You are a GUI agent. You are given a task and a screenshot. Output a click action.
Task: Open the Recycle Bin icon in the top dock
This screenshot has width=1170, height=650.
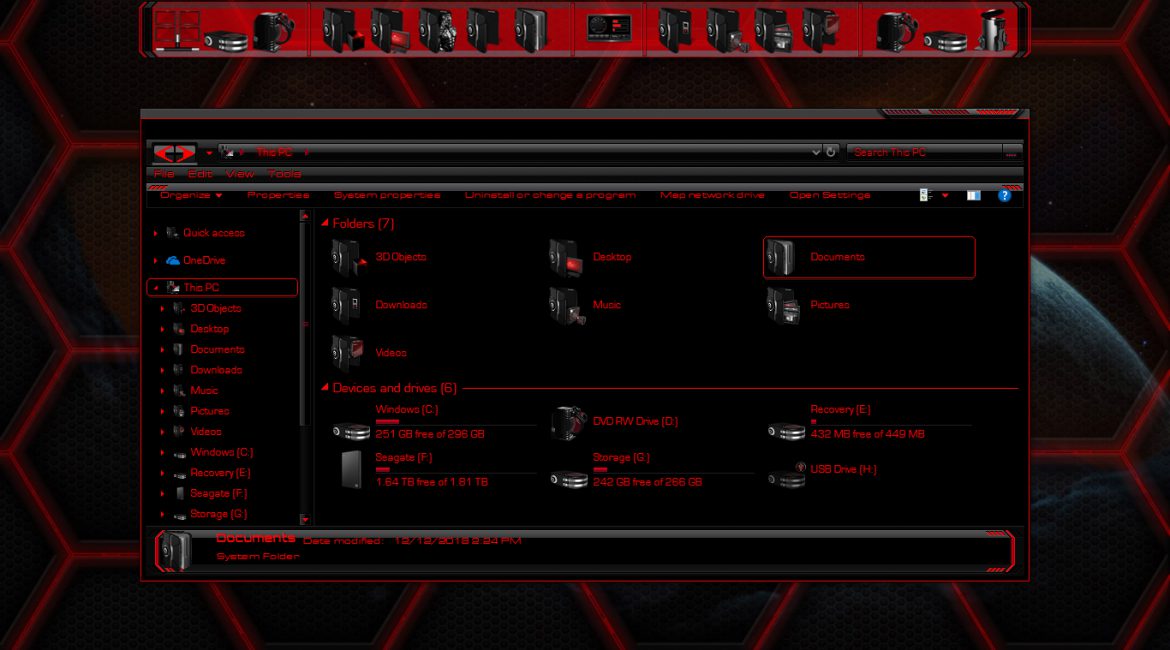point(993,30)
